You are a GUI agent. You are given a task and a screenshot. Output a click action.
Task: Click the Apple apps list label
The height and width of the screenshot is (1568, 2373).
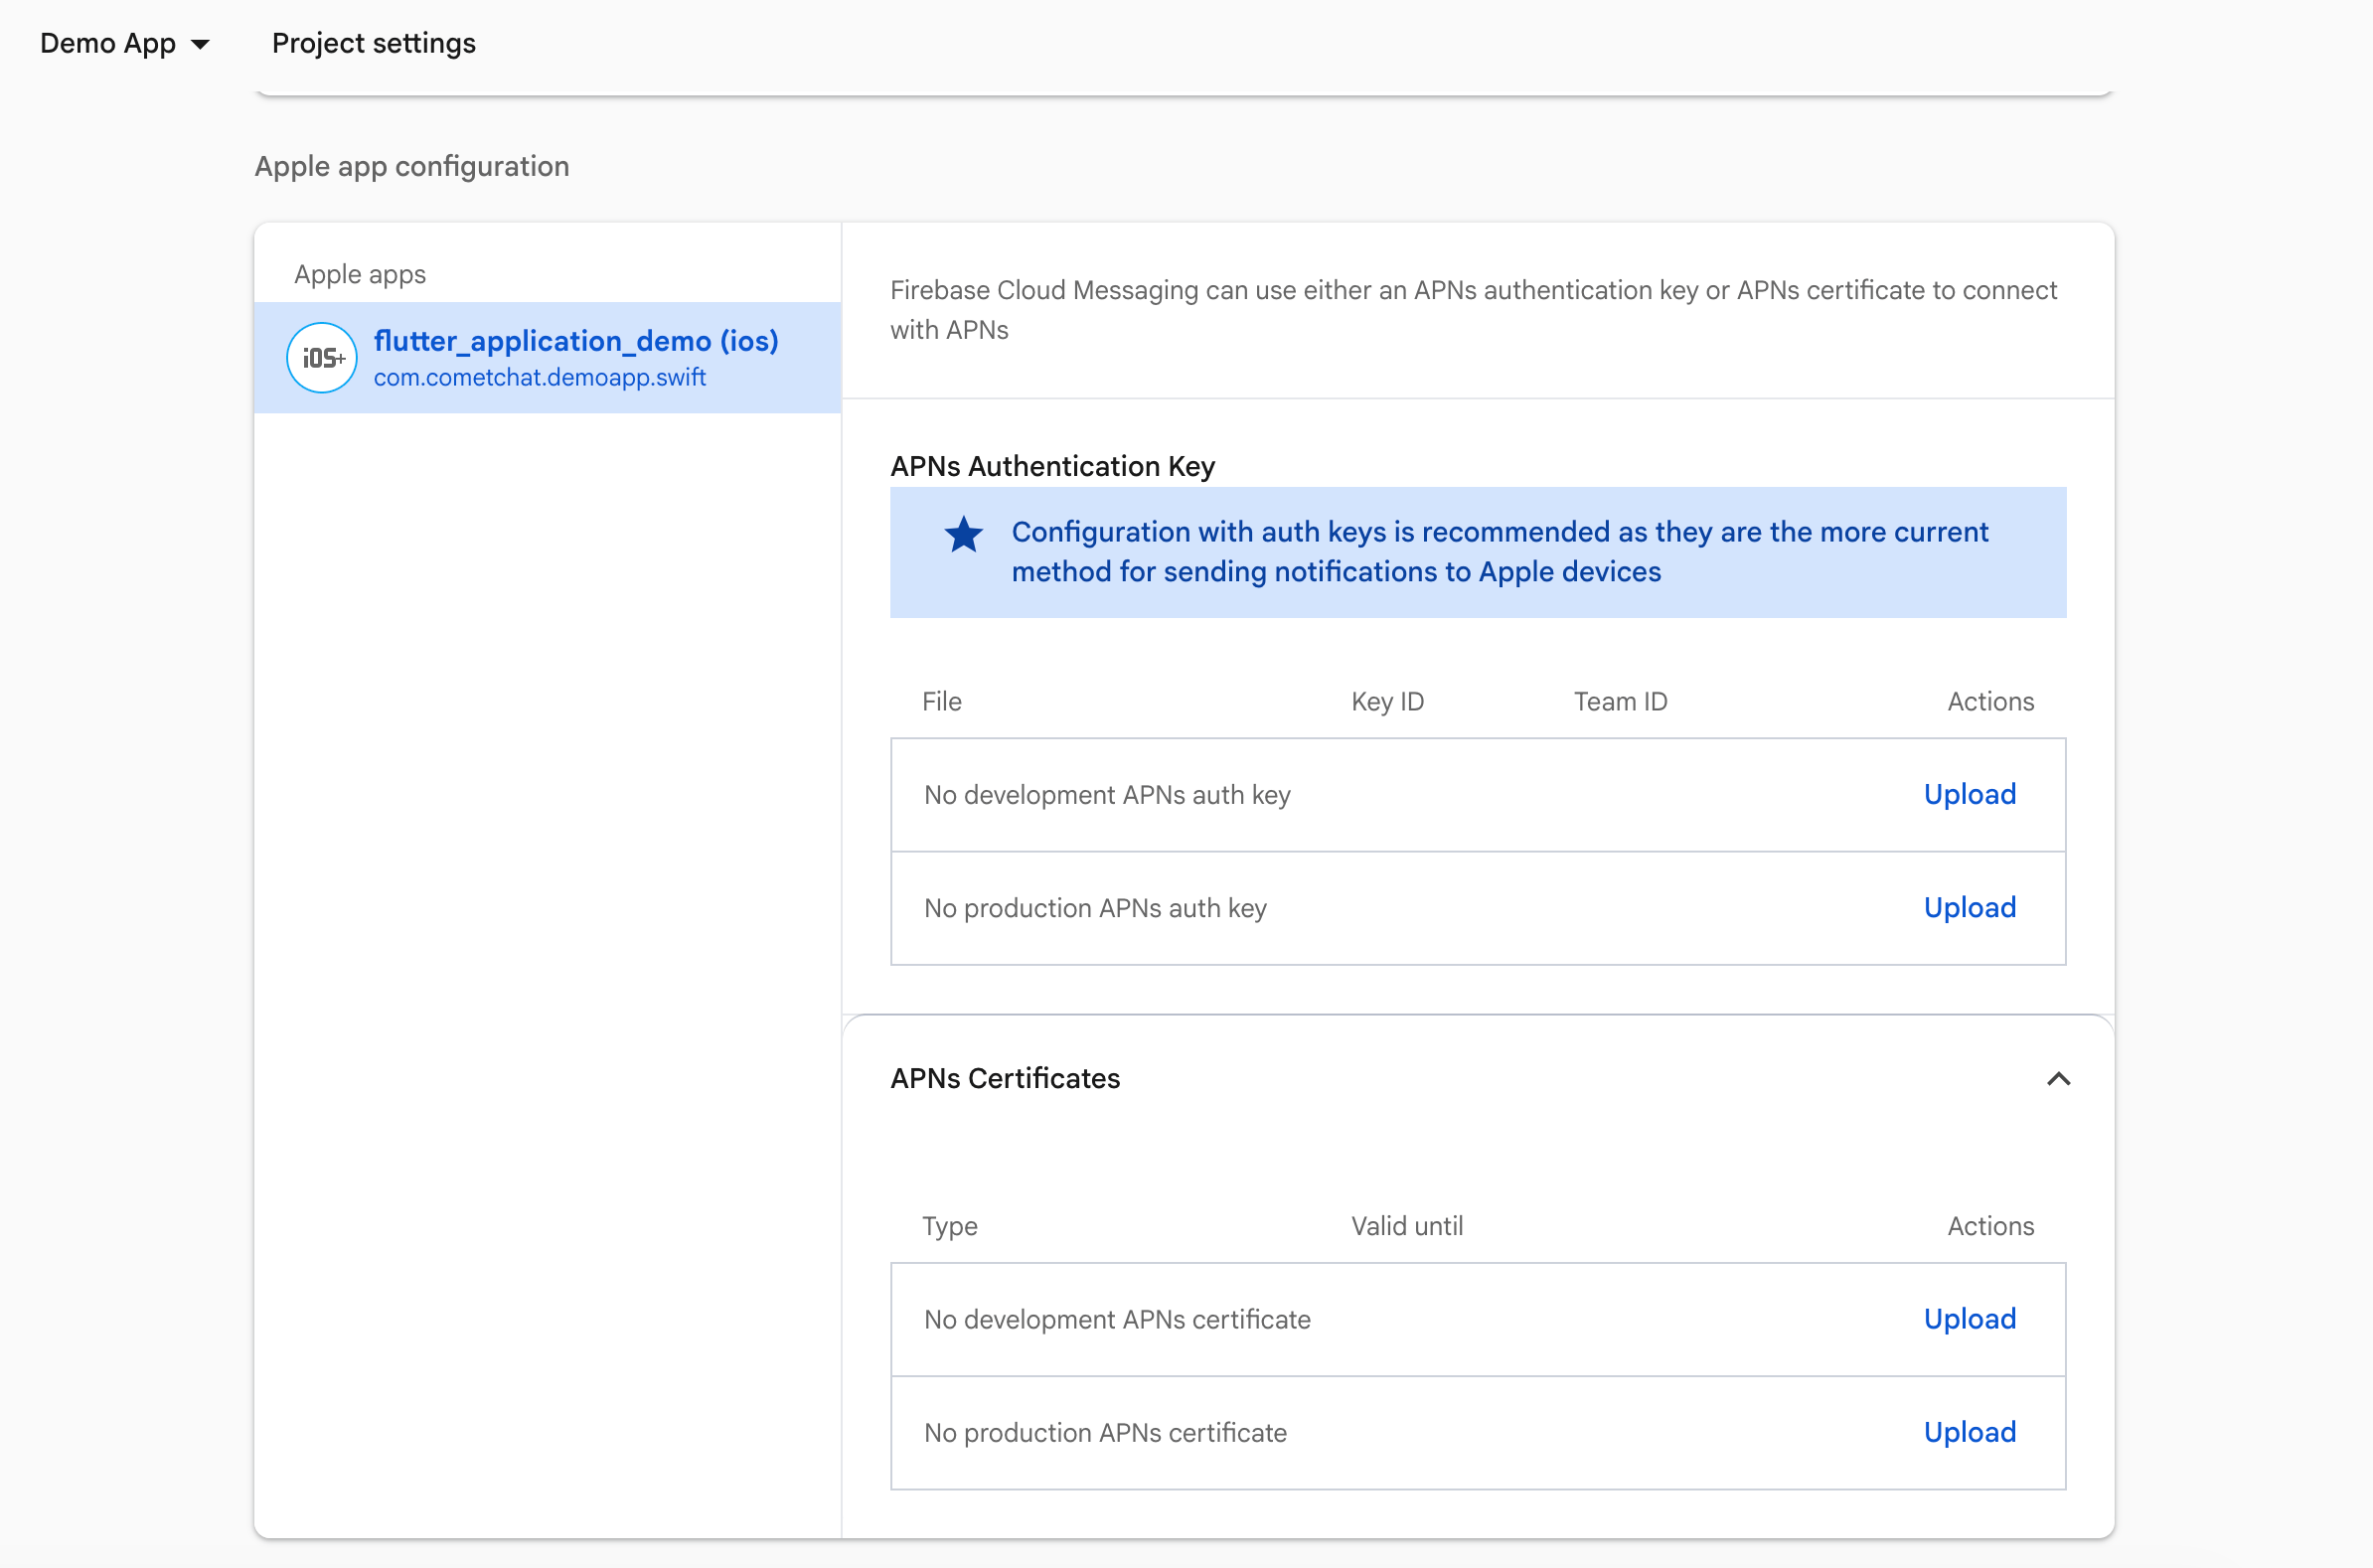pos(360,274)
